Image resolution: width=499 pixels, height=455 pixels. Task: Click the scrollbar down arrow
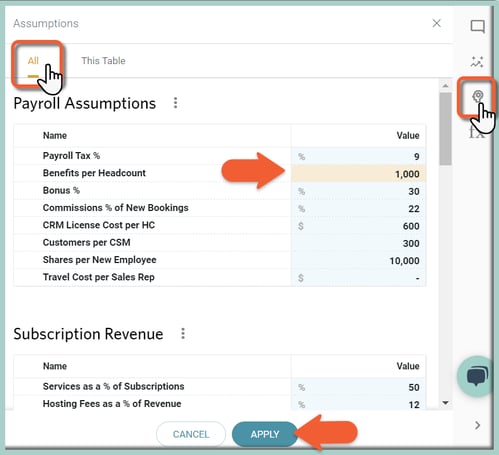coord(445,403)
